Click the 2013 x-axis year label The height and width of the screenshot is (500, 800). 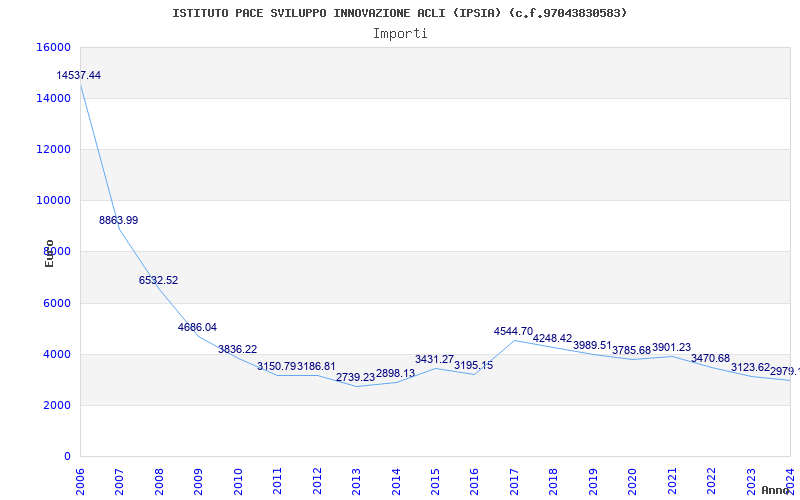356,480
